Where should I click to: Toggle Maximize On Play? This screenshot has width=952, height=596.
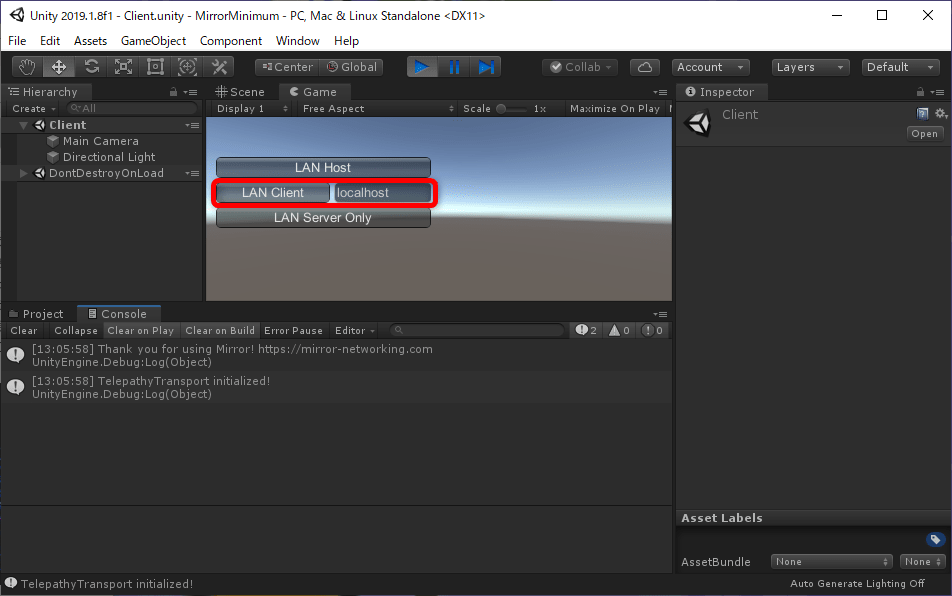coord(614,108)
